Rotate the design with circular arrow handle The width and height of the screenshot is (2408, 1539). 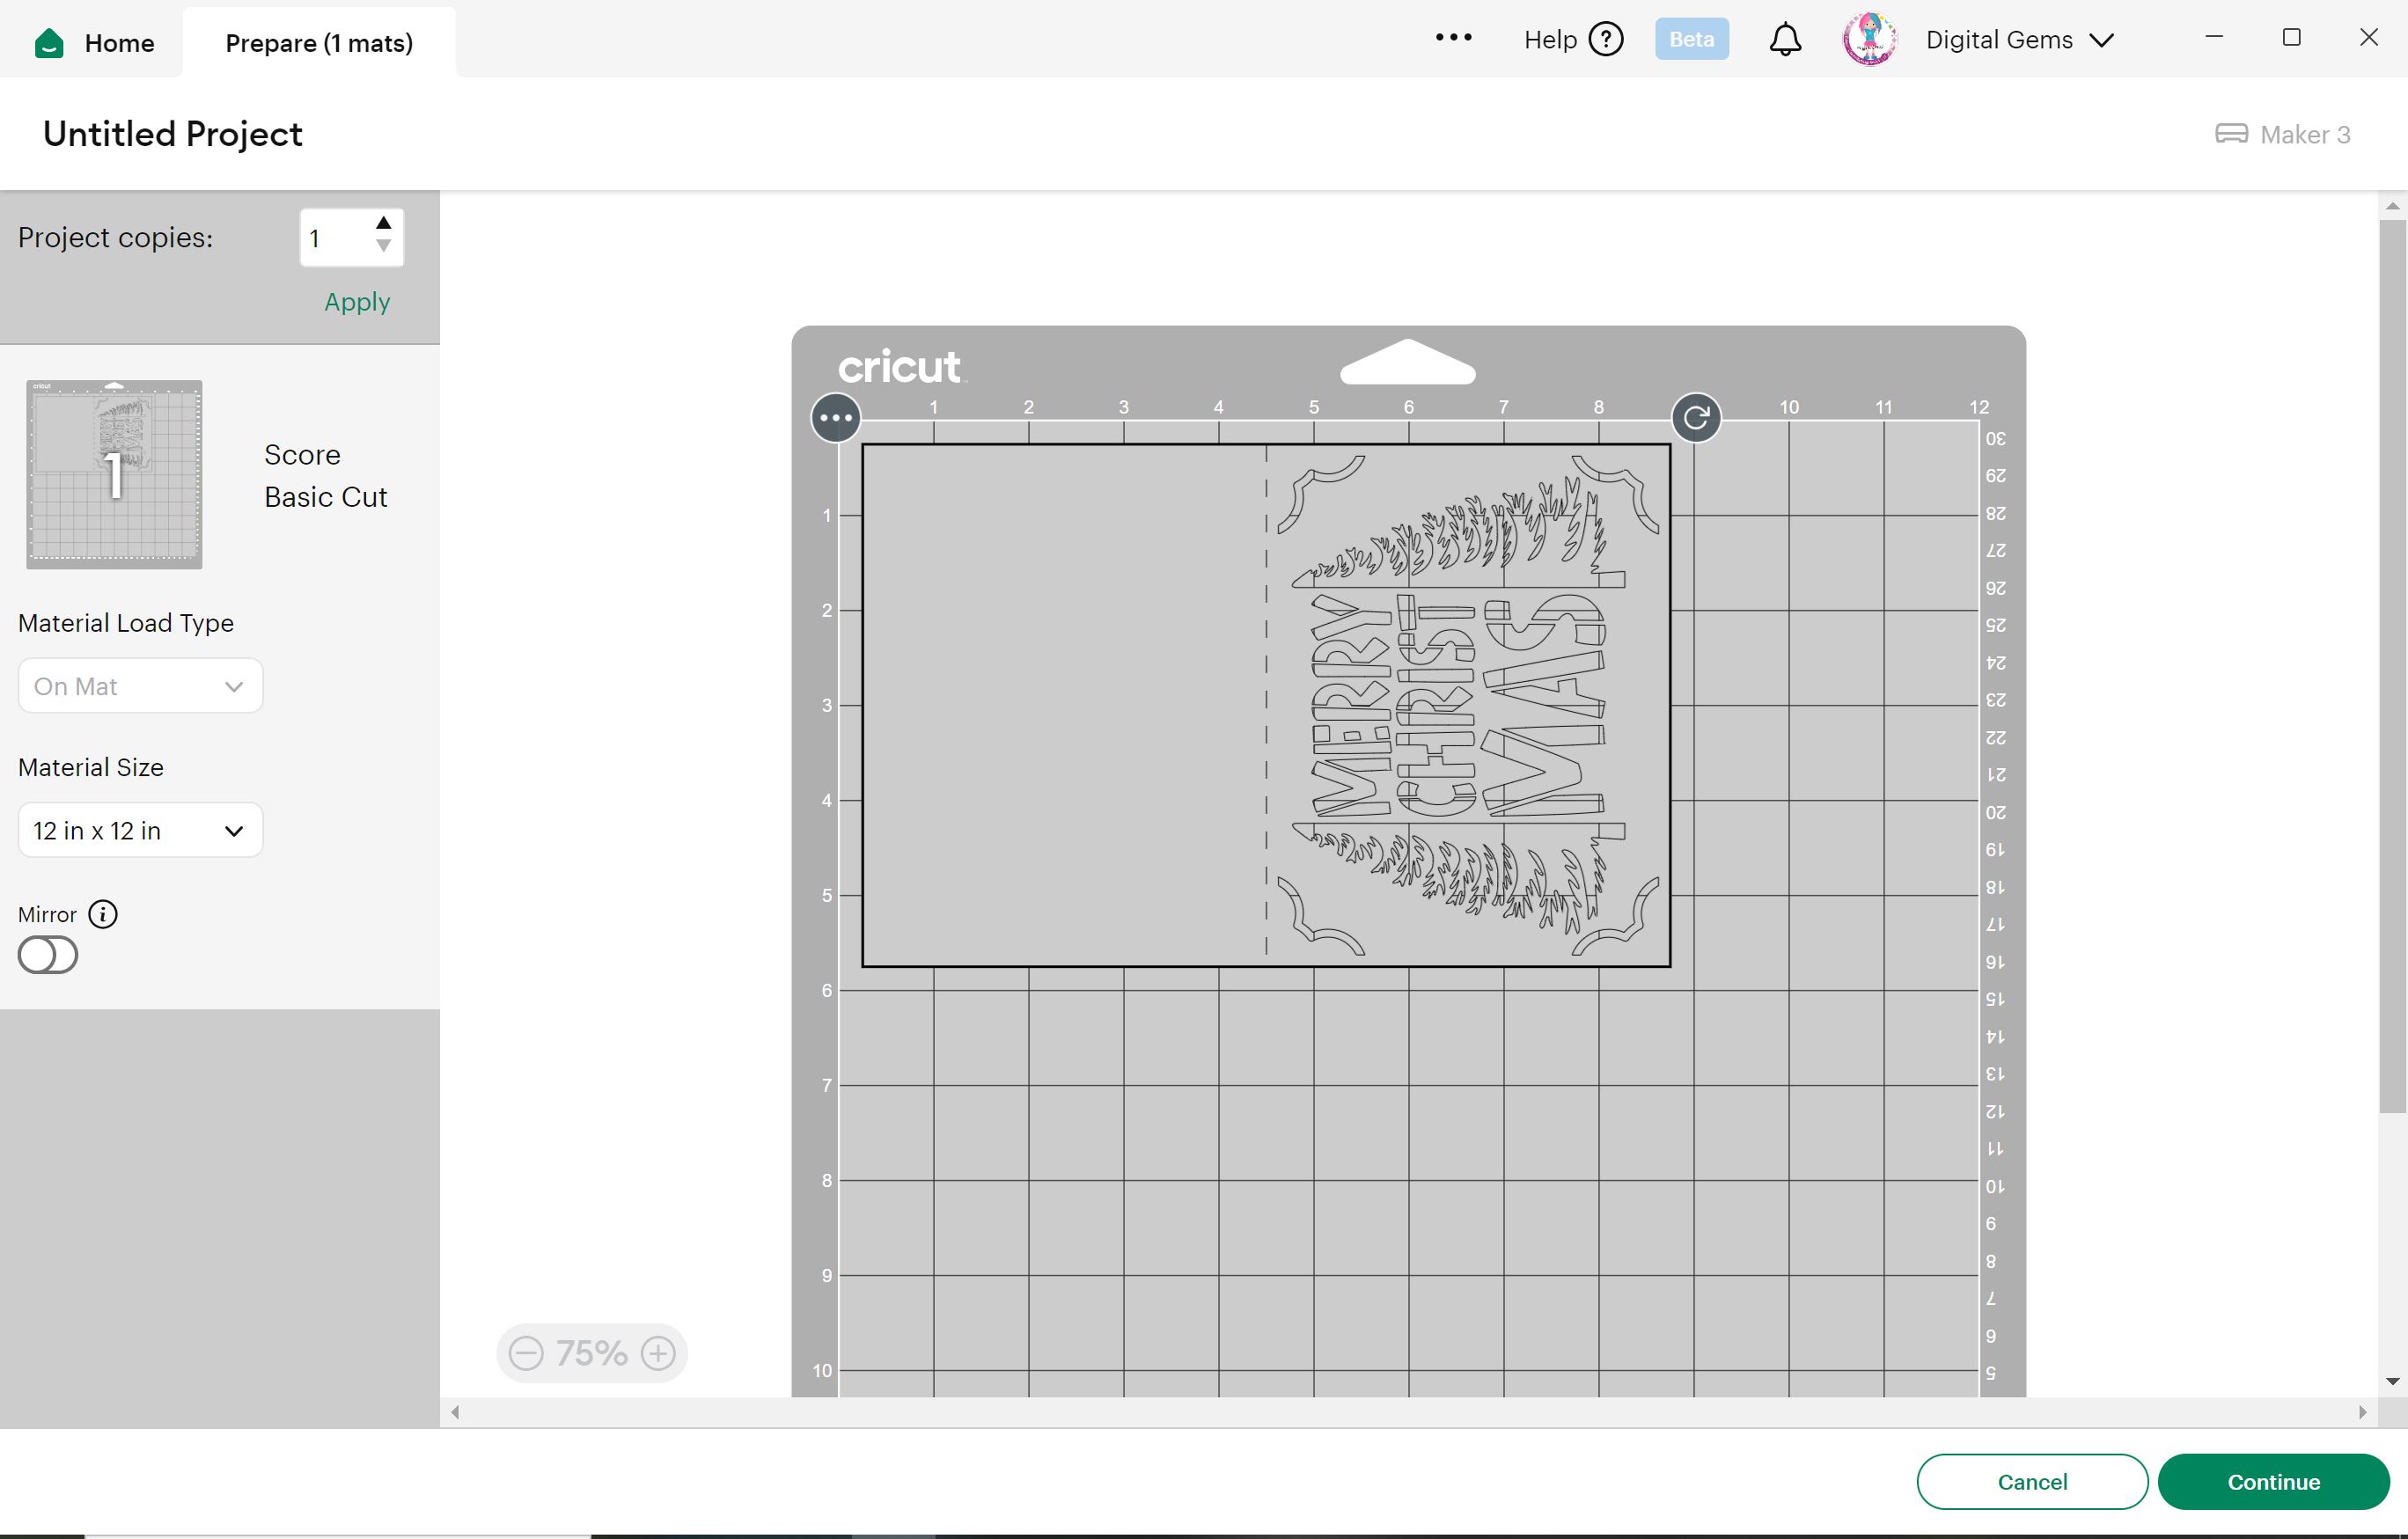coord(1696,417)
